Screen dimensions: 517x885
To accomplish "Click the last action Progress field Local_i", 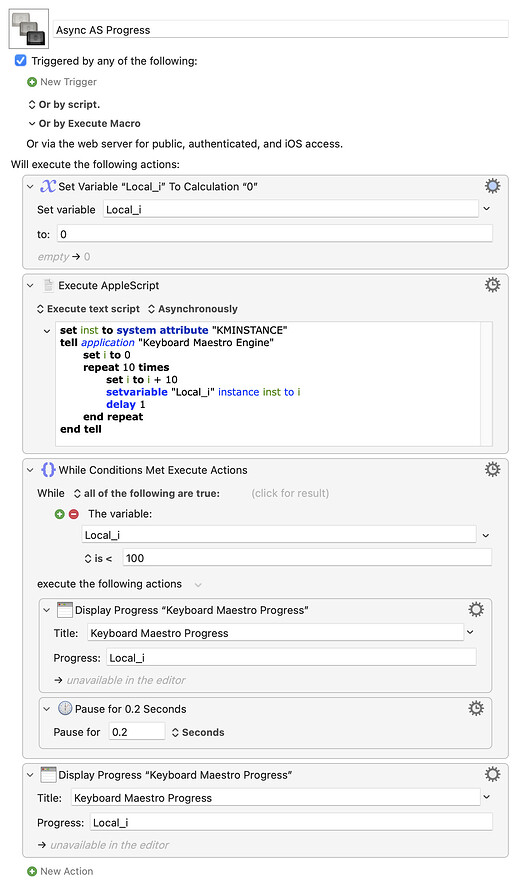I will pos(291,823).
